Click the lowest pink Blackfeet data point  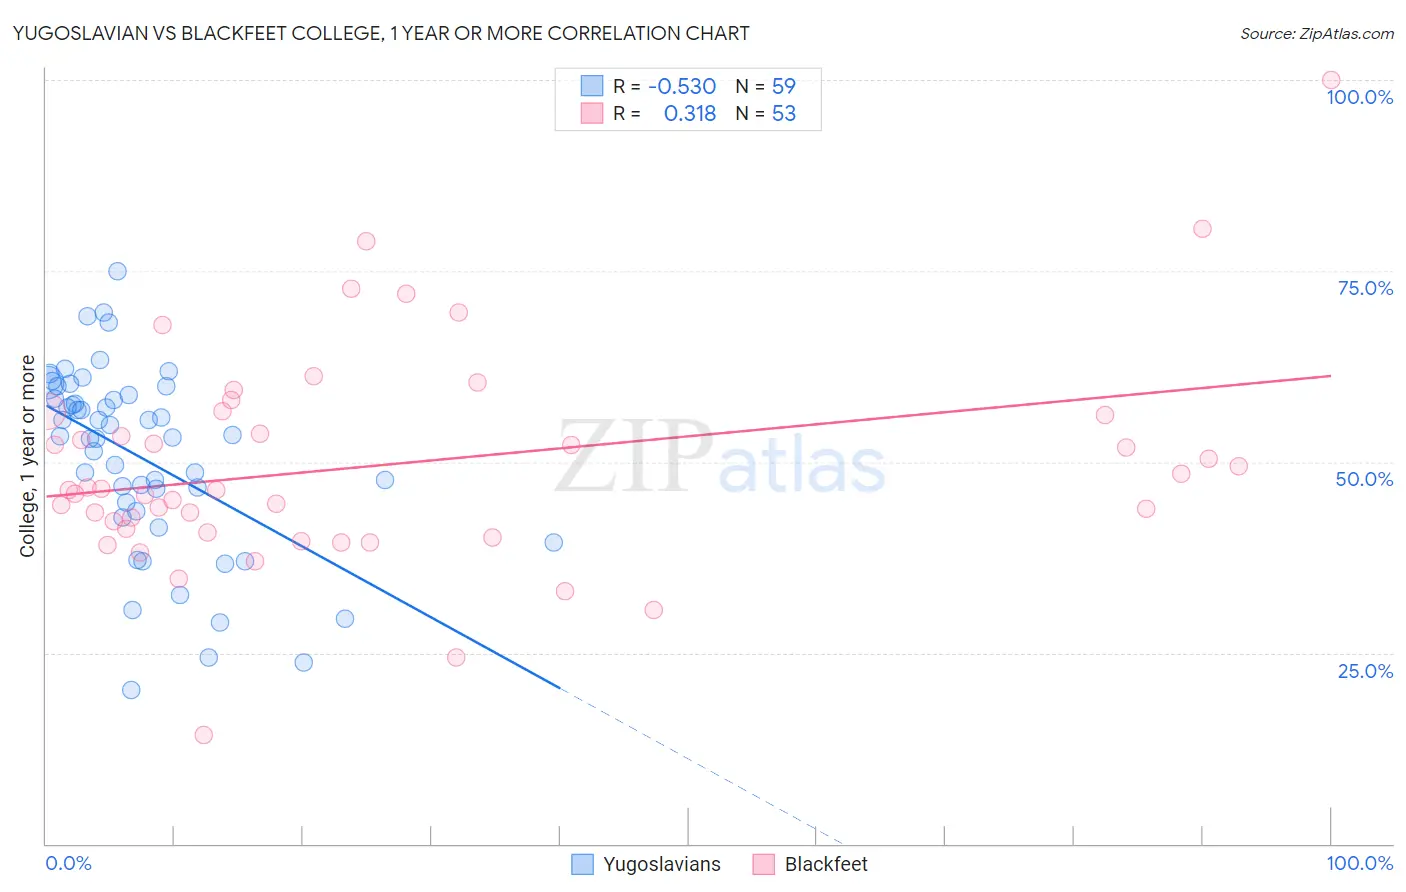203,735
